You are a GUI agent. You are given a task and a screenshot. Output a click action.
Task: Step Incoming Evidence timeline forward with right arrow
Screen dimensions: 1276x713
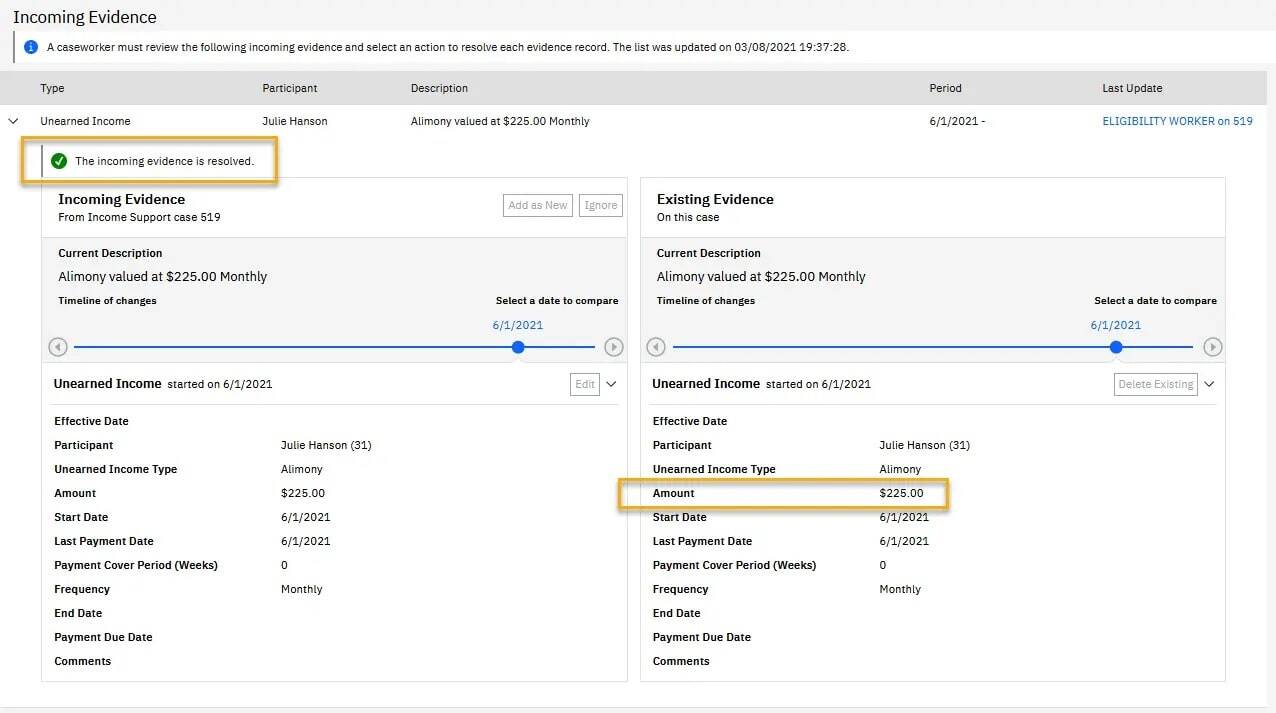point(614,347)
